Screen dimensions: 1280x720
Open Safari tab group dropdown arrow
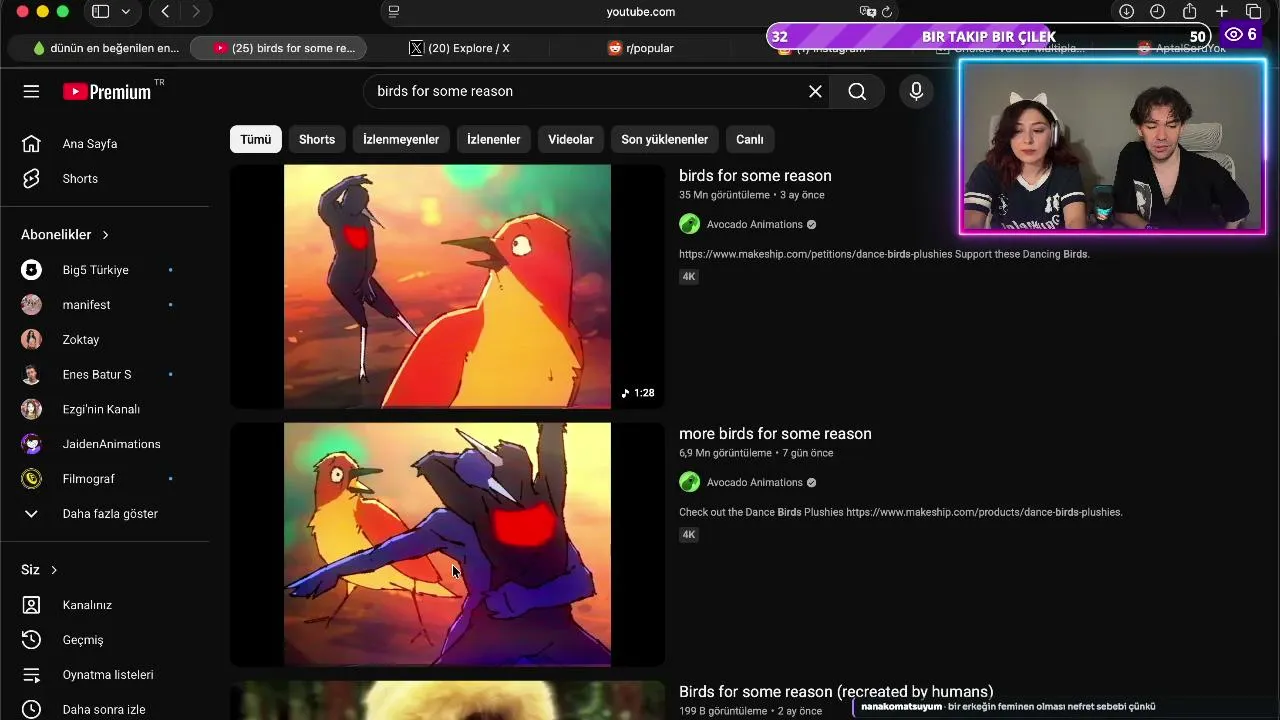tap(125, 12)
